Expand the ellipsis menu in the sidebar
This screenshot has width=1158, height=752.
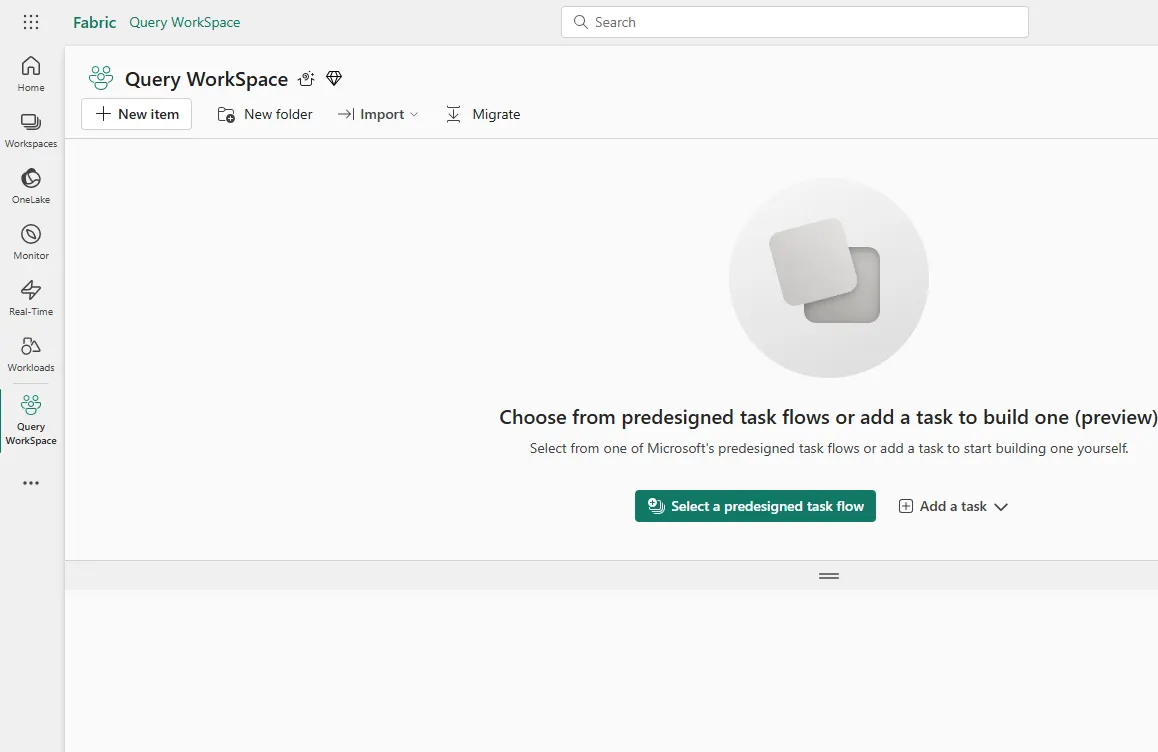pyautogui.click(x=30, y=483)
